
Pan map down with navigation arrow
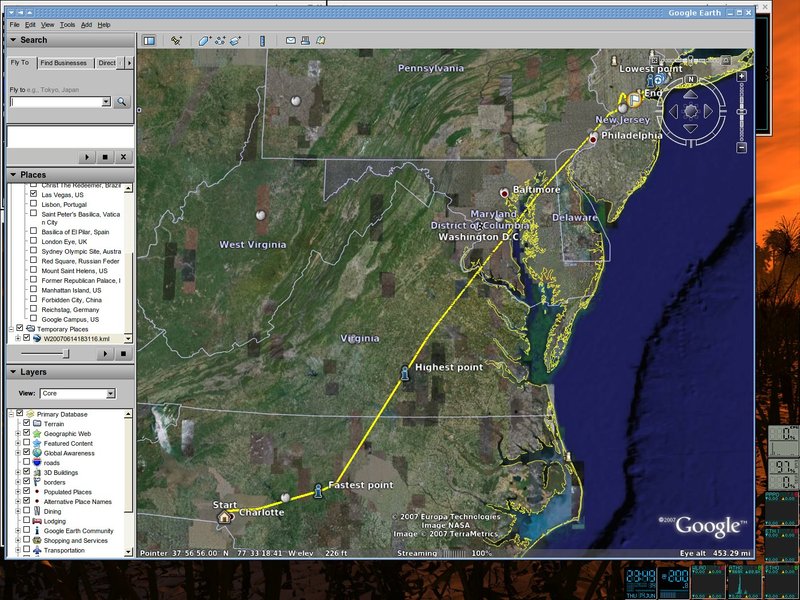691,129
